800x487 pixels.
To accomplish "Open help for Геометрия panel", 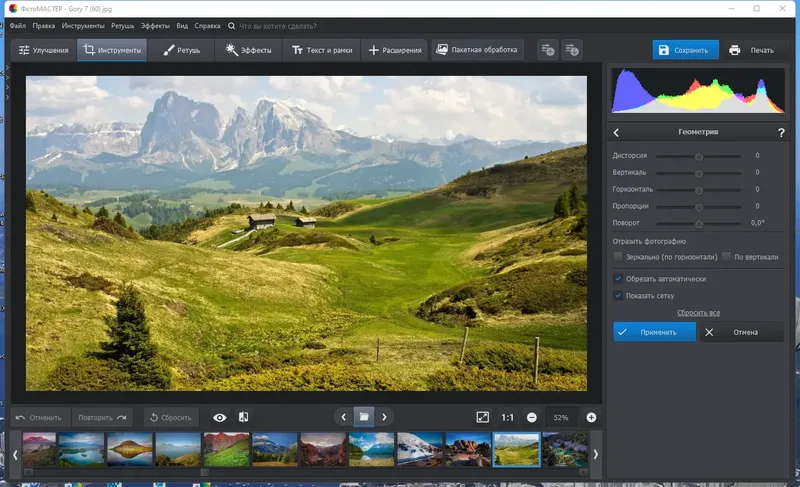I will (x=781, y=133).
